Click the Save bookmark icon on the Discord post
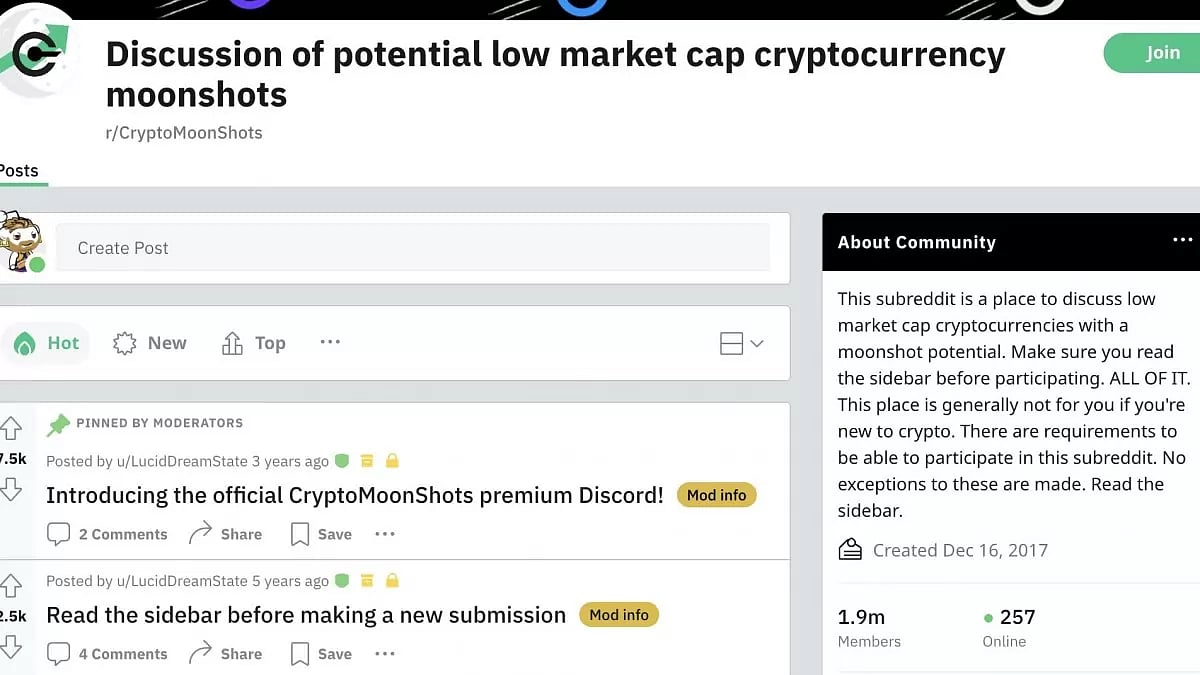Screen dimensions: 1200x675 coord(297,533)
